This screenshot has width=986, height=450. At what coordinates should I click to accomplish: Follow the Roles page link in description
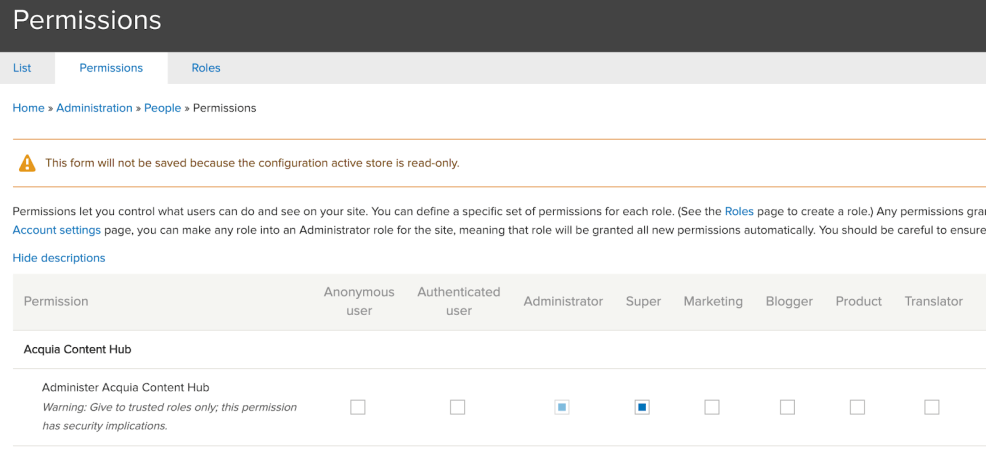(740, 212)
